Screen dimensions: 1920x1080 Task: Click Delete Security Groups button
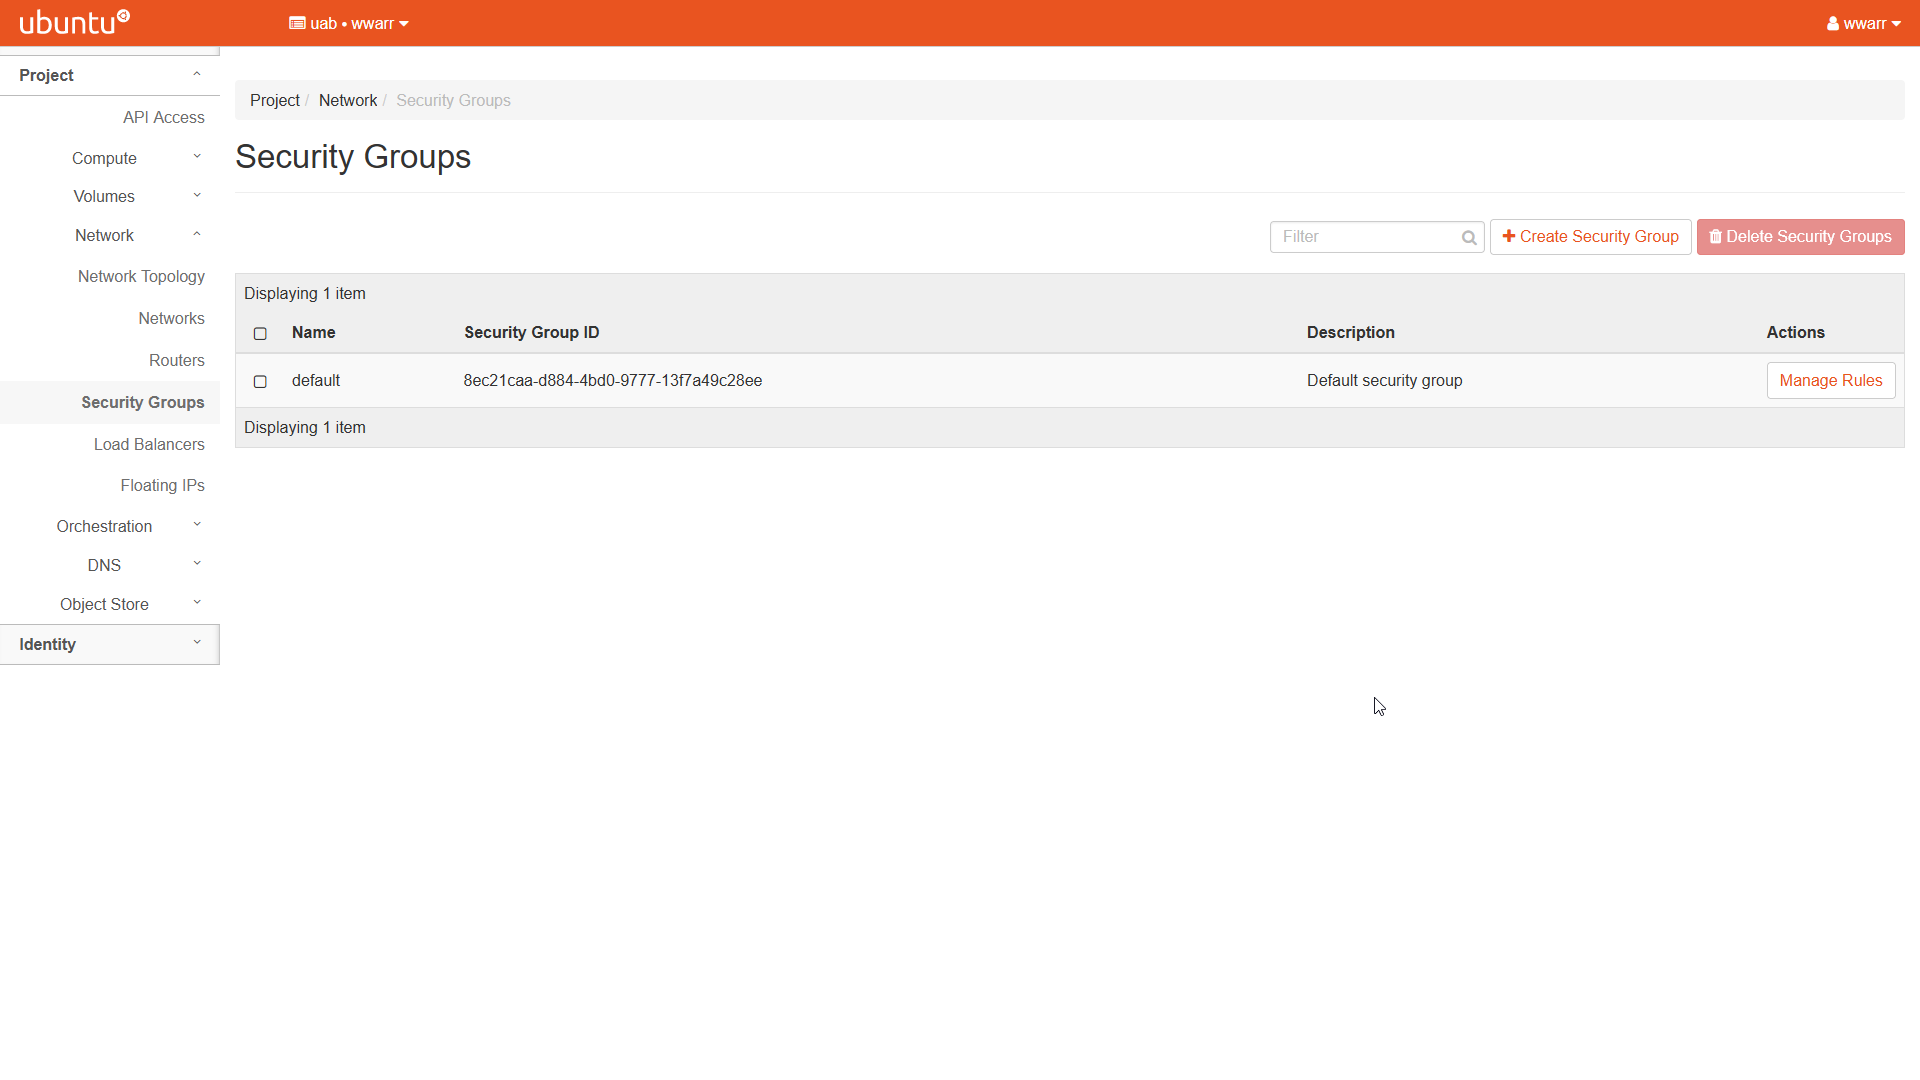[x=1801, y=237]
